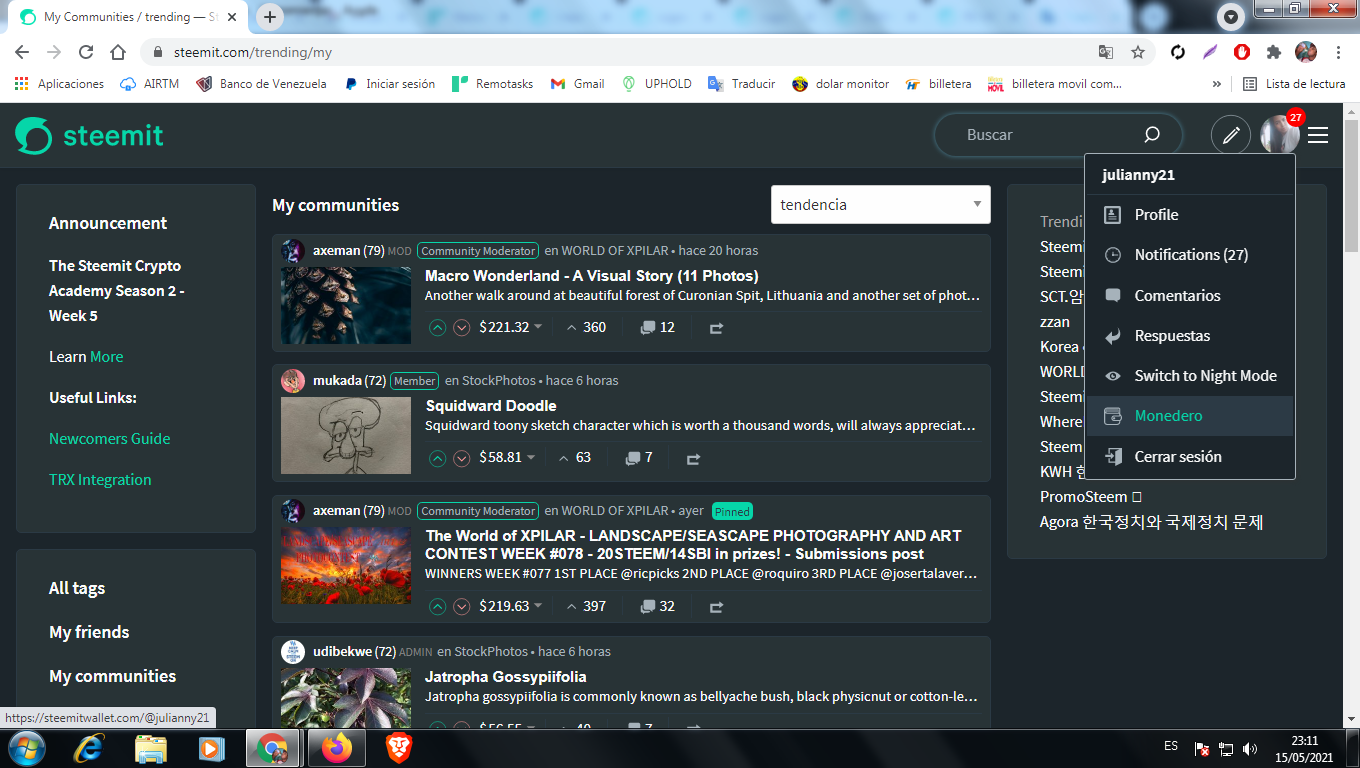Click the Buscar search field
This screenshot has height=768, width=1360.
pos(1050,135)
